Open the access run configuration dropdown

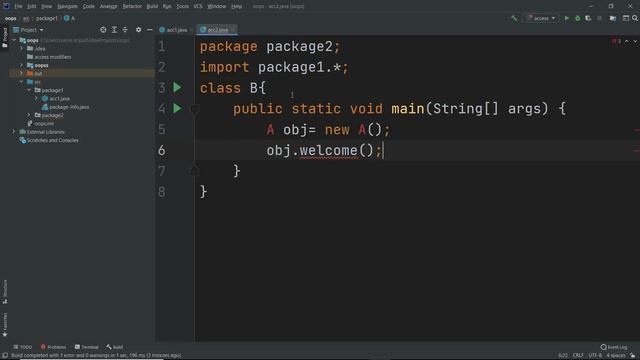[x=541, y=18]
